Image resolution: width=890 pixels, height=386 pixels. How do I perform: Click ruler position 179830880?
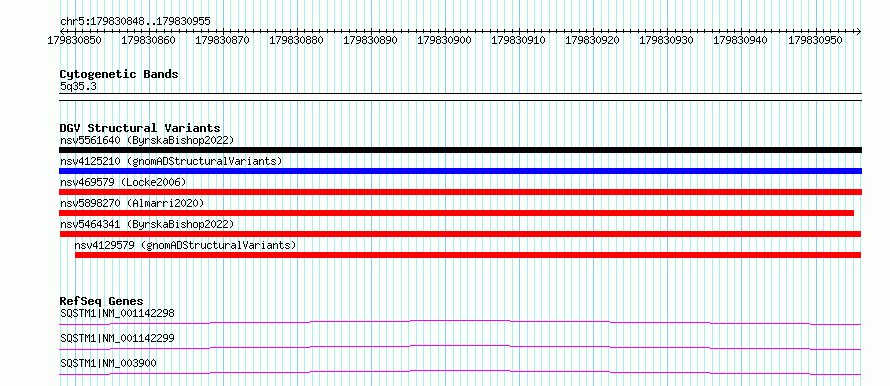[x=296, y=40]
